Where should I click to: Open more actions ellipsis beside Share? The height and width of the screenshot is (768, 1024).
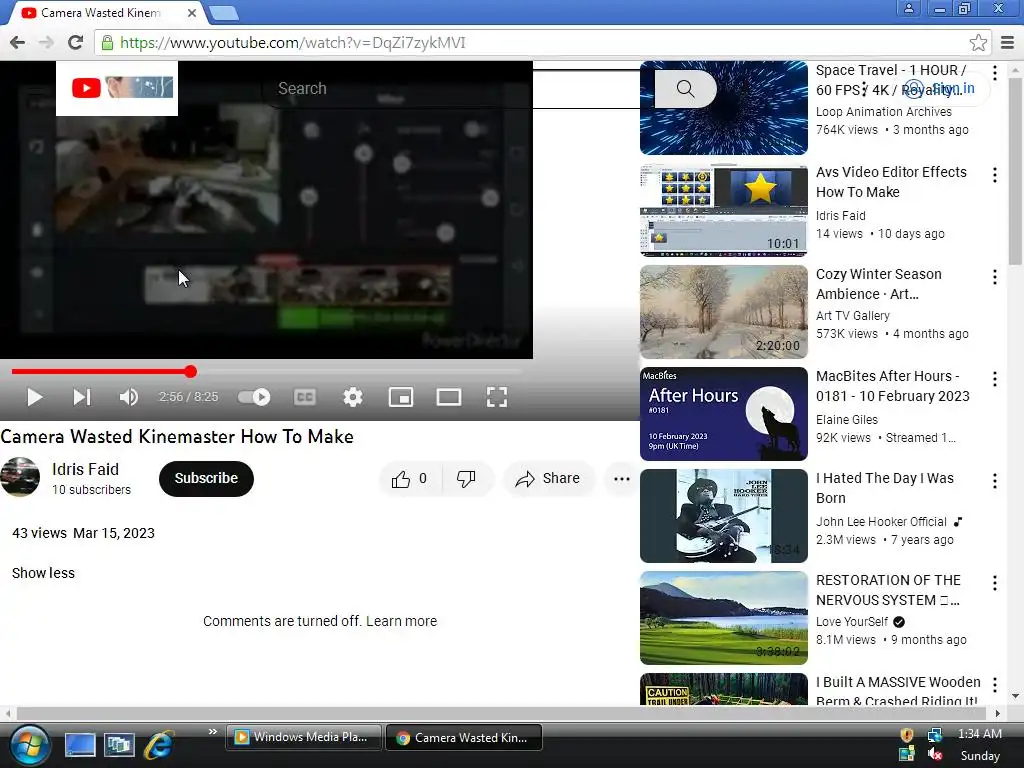[x=622, y=479]
